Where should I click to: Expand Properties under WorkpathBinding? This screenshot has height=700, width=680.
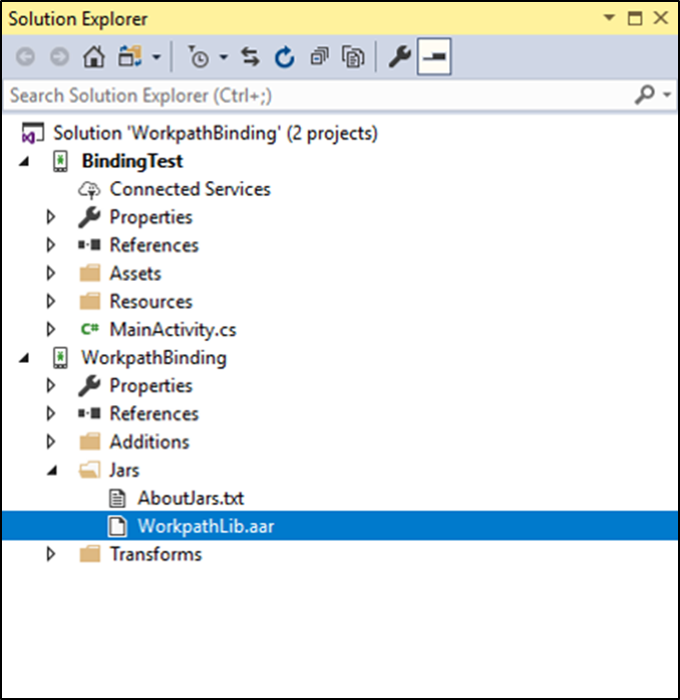pos(51,386)
